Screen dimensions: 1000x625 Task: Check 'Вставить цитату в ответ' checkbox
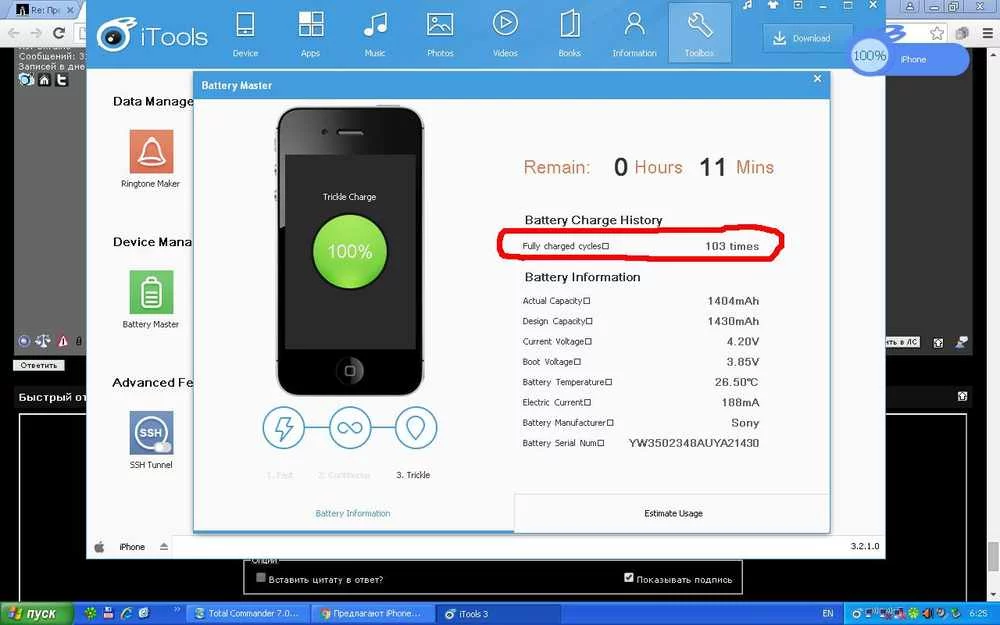[x=260, y=578]
